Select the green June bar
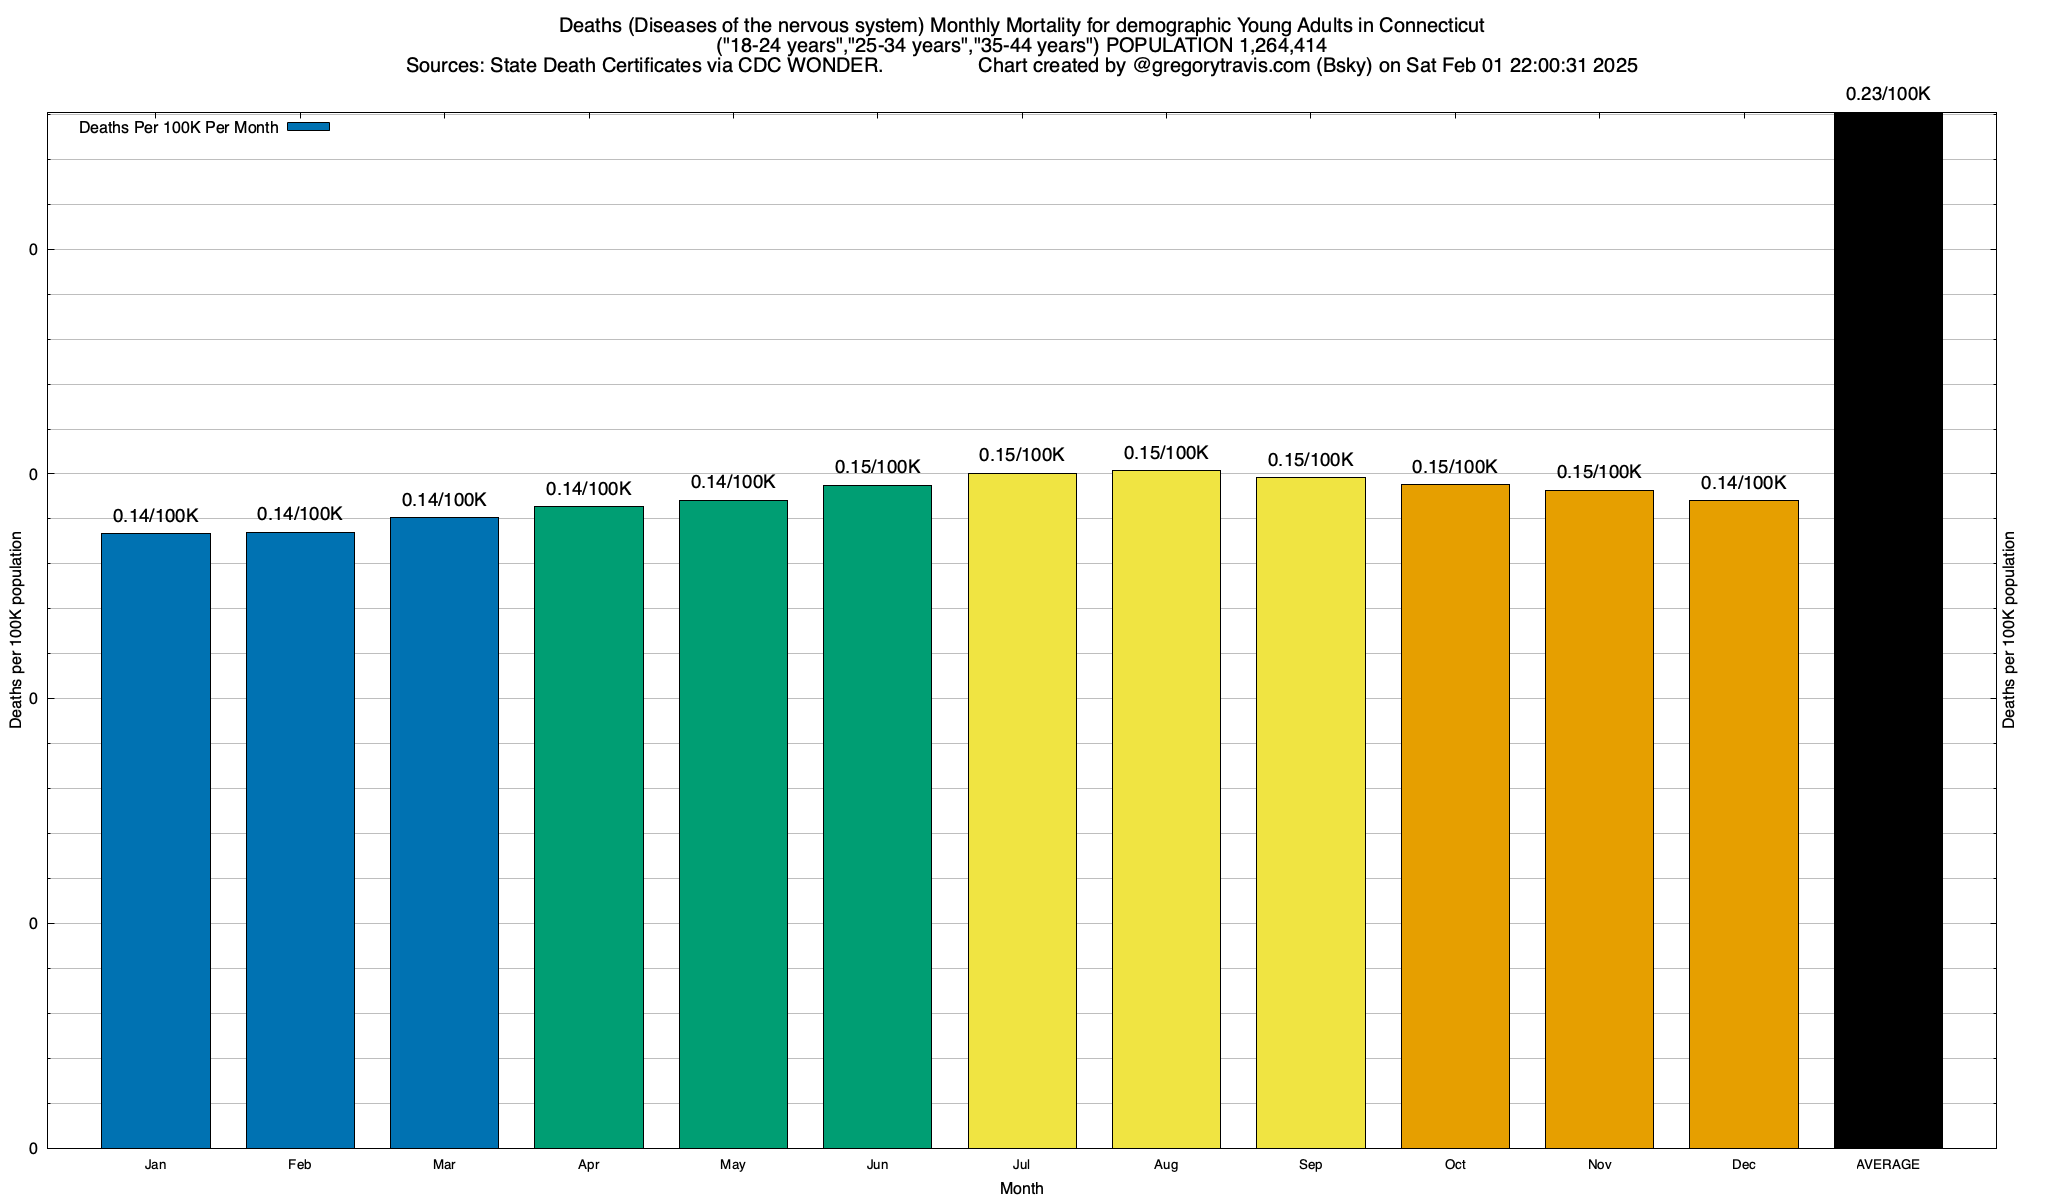This screenshot has height=1200, width=2048. pos(877,816)
